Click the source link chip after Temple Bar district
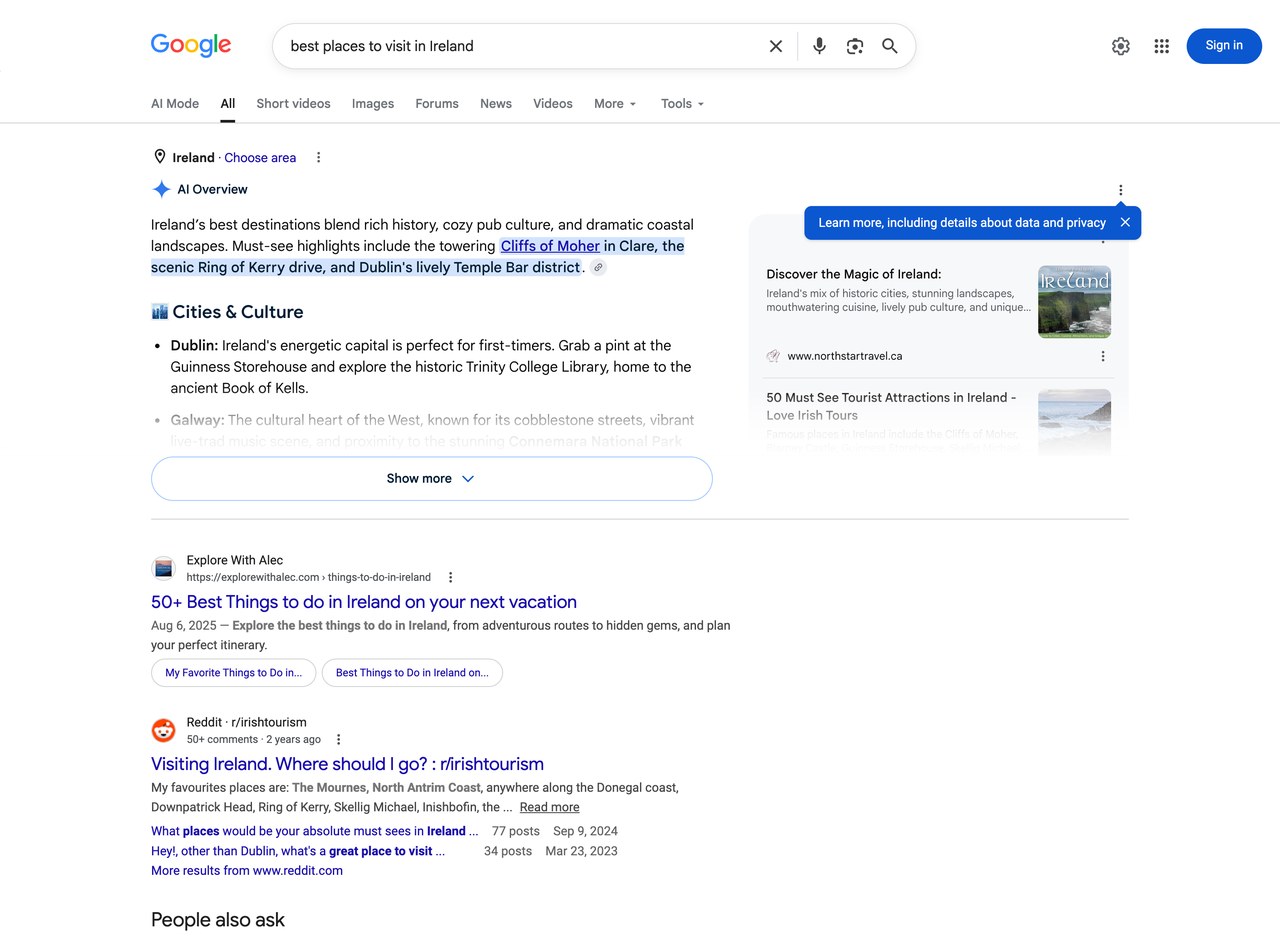The width and height of the screenshot is (1280, 945). 598,268
